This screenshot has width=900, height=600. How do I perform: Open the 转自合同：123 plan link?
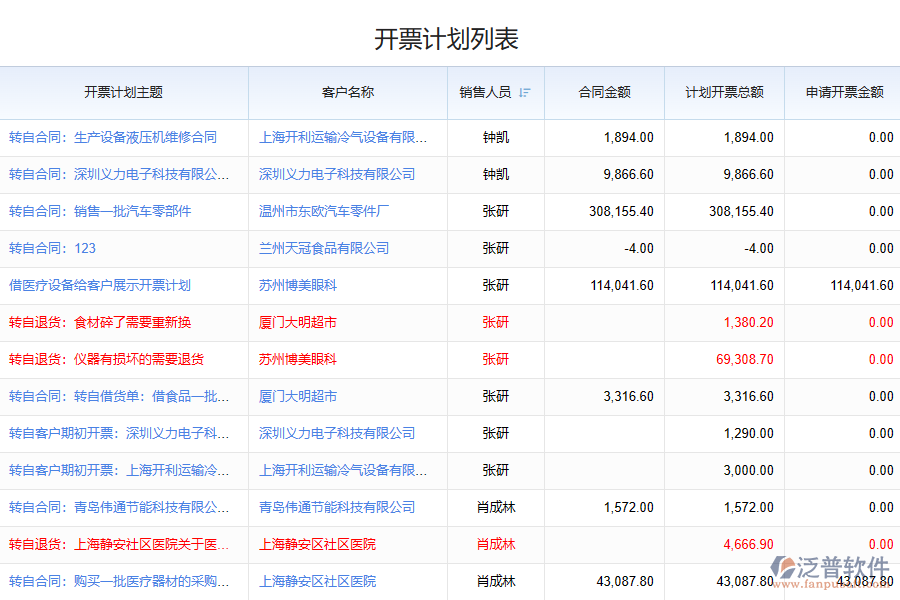pos(52,249)
